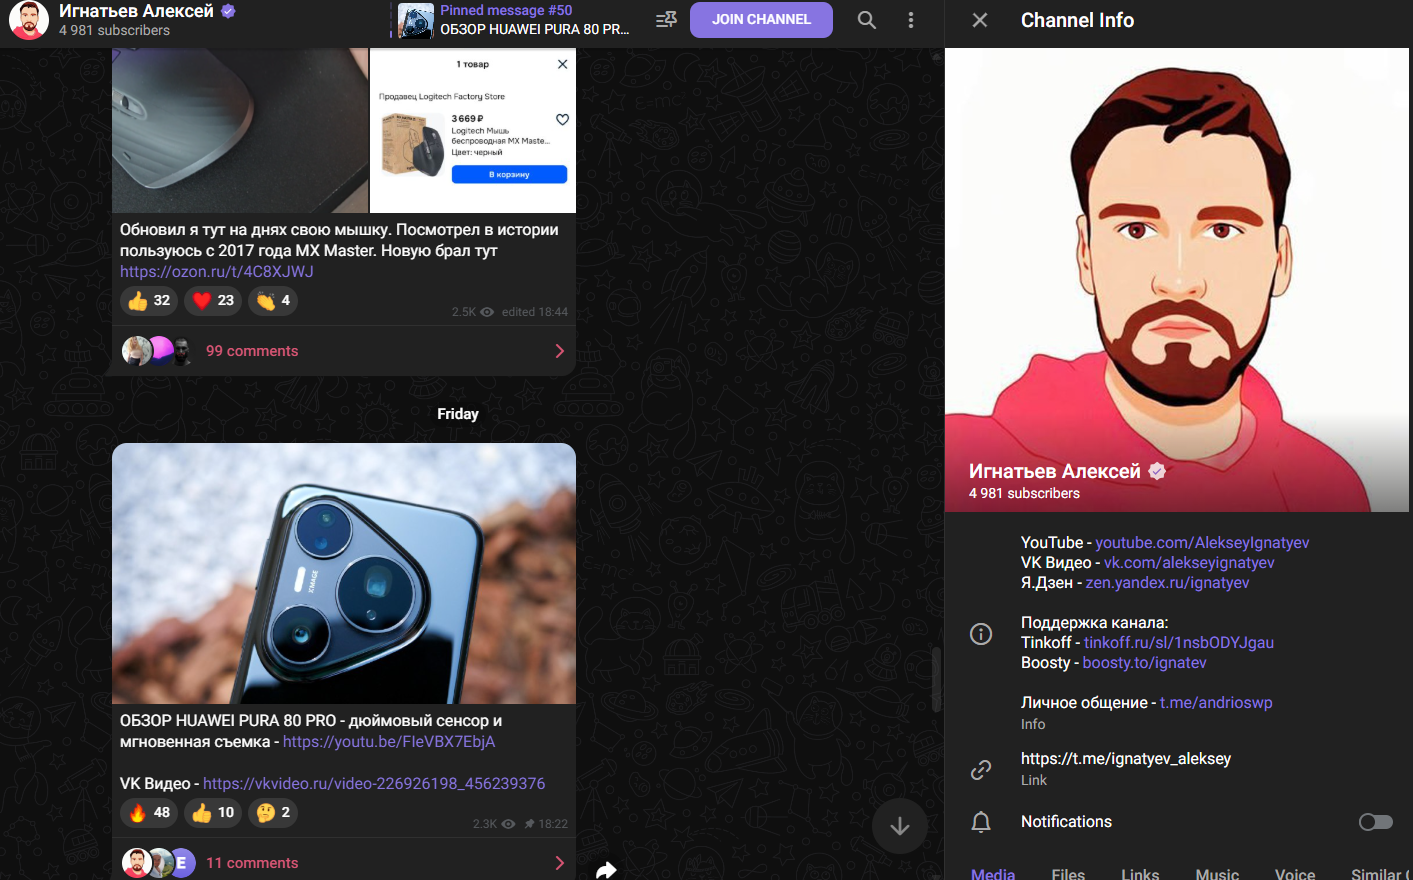Open the vkvideo.ru video link

(374, 784)
